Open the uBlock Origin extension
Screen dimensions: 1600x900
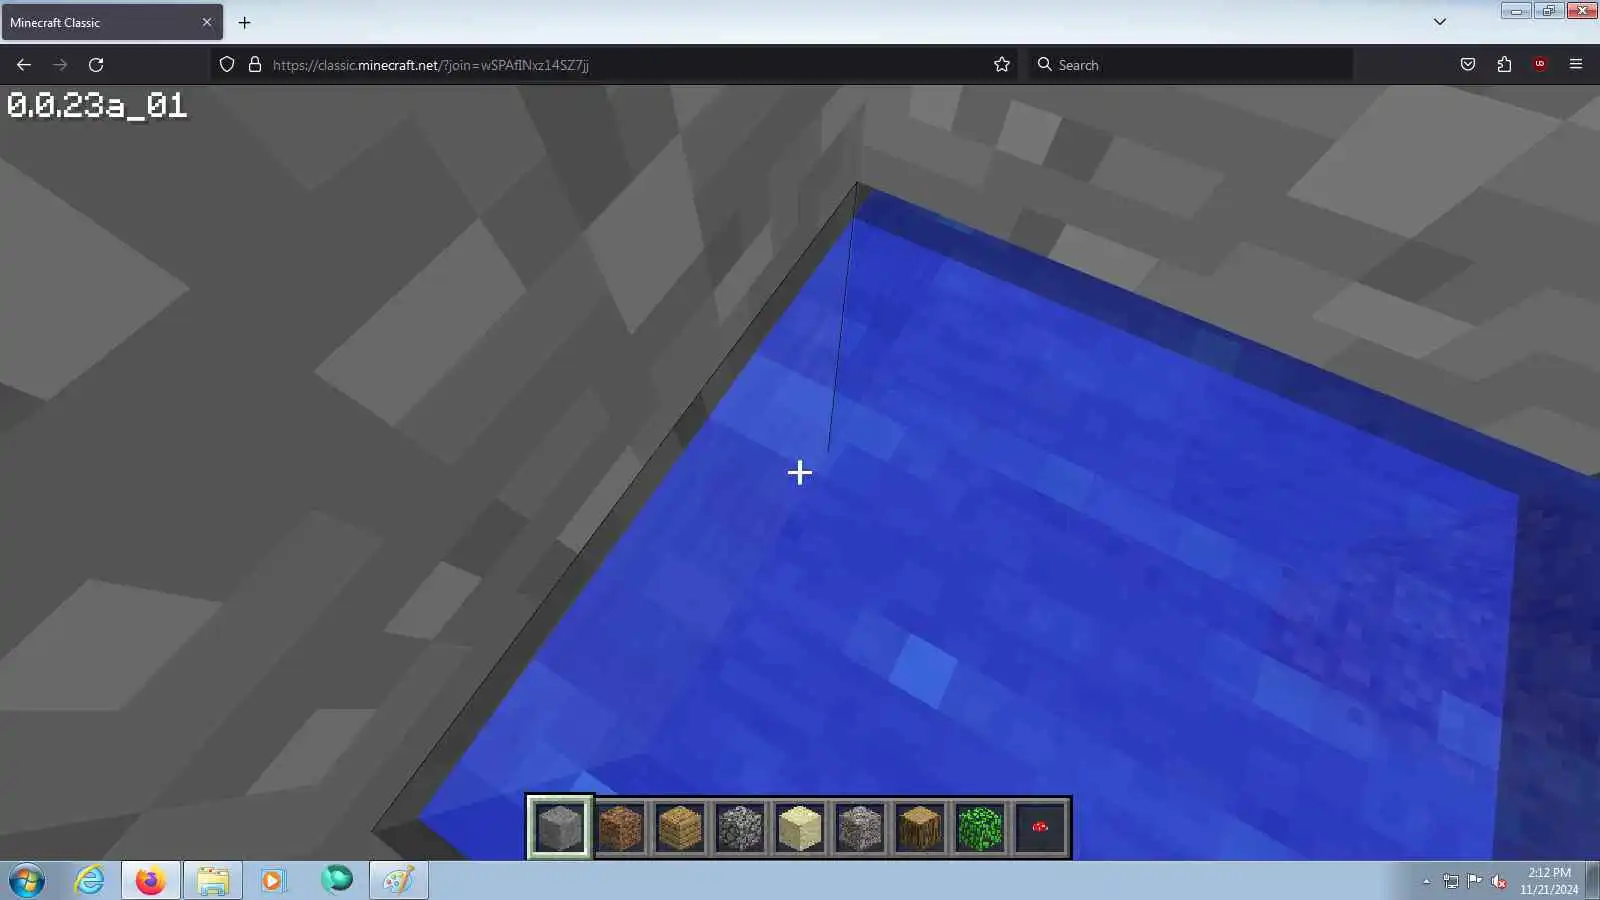[x=1540, y=65]
